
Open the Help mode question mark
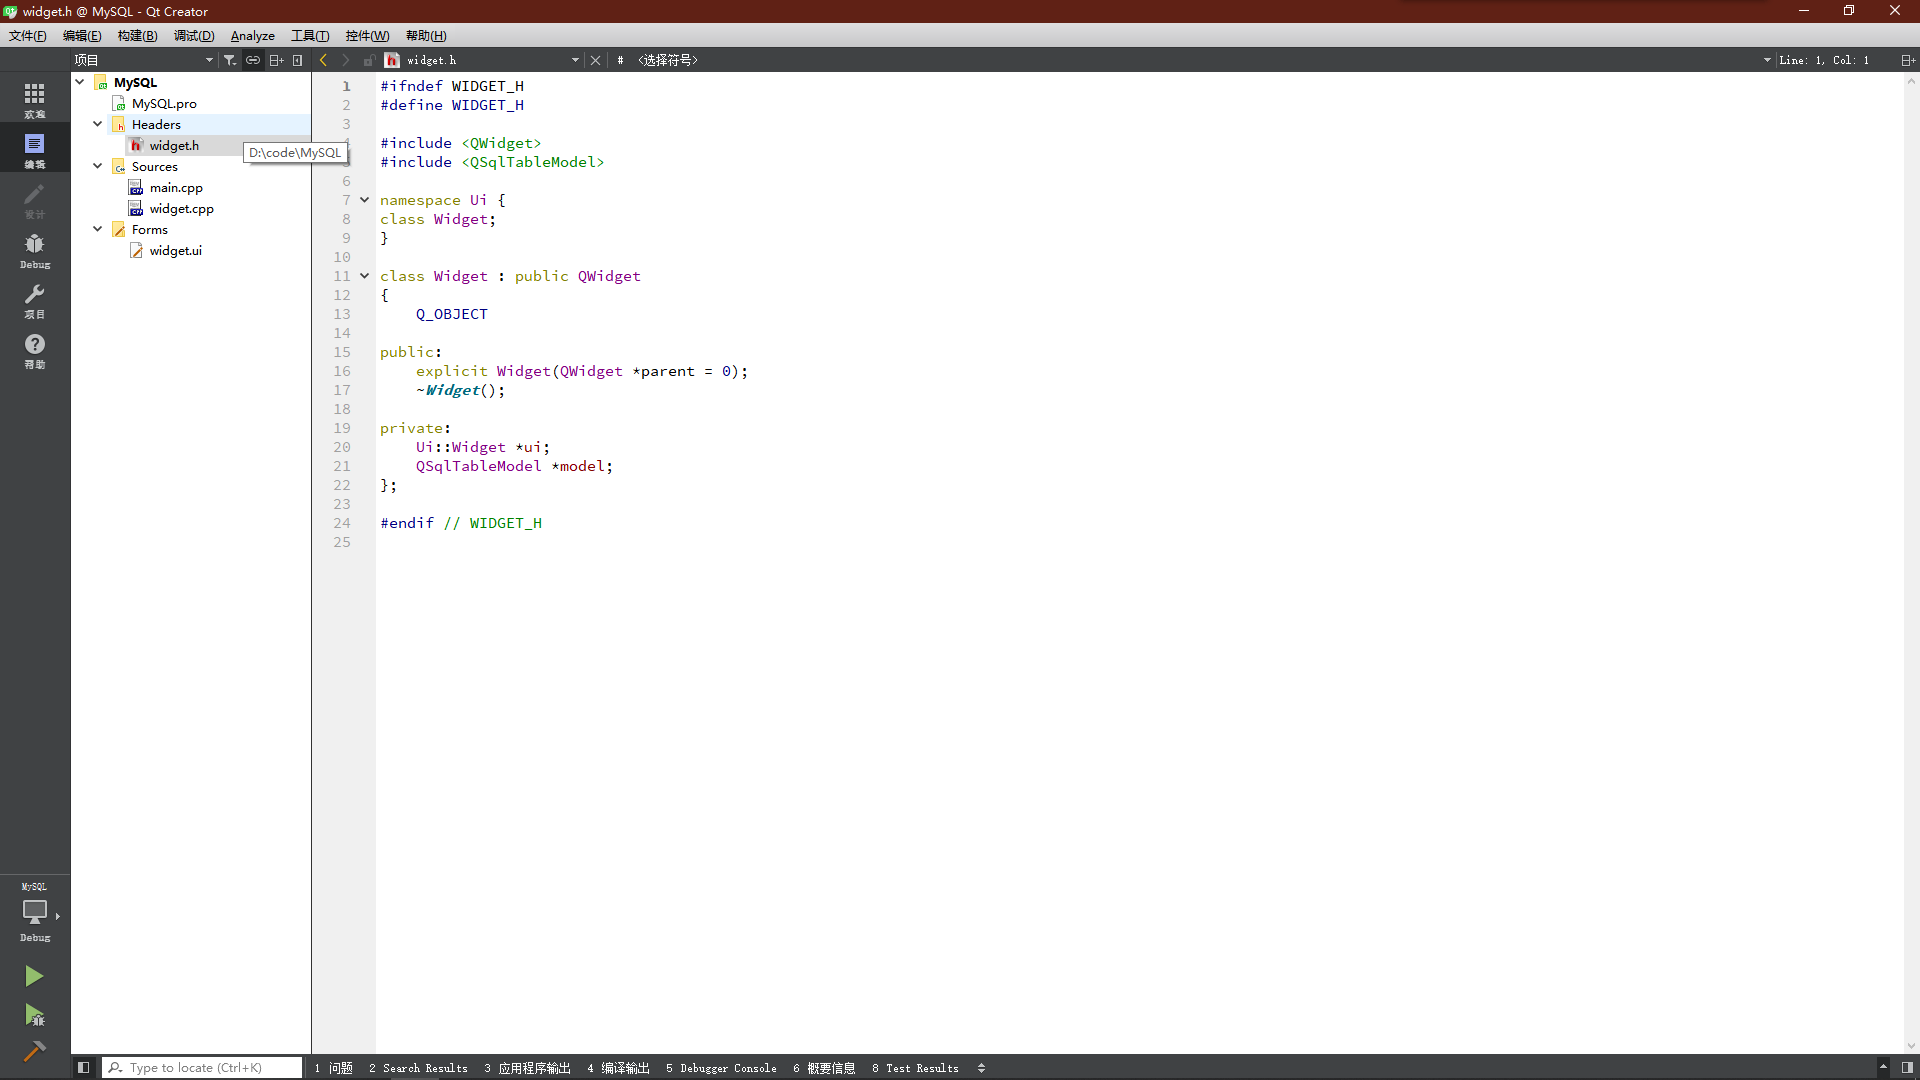tap(35, 349)
